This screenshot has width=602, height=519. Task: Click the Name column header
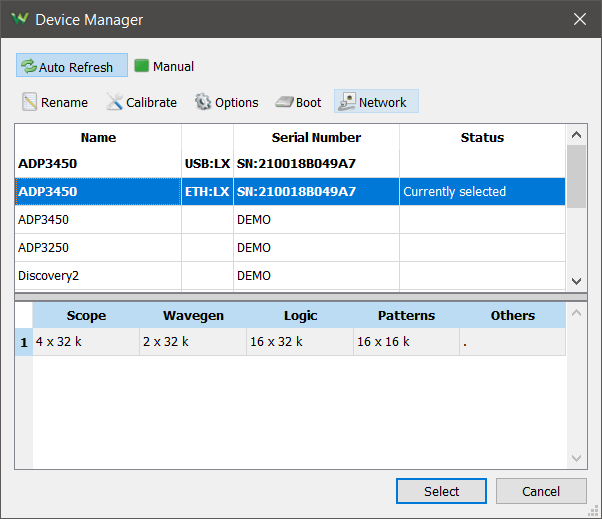98,137
